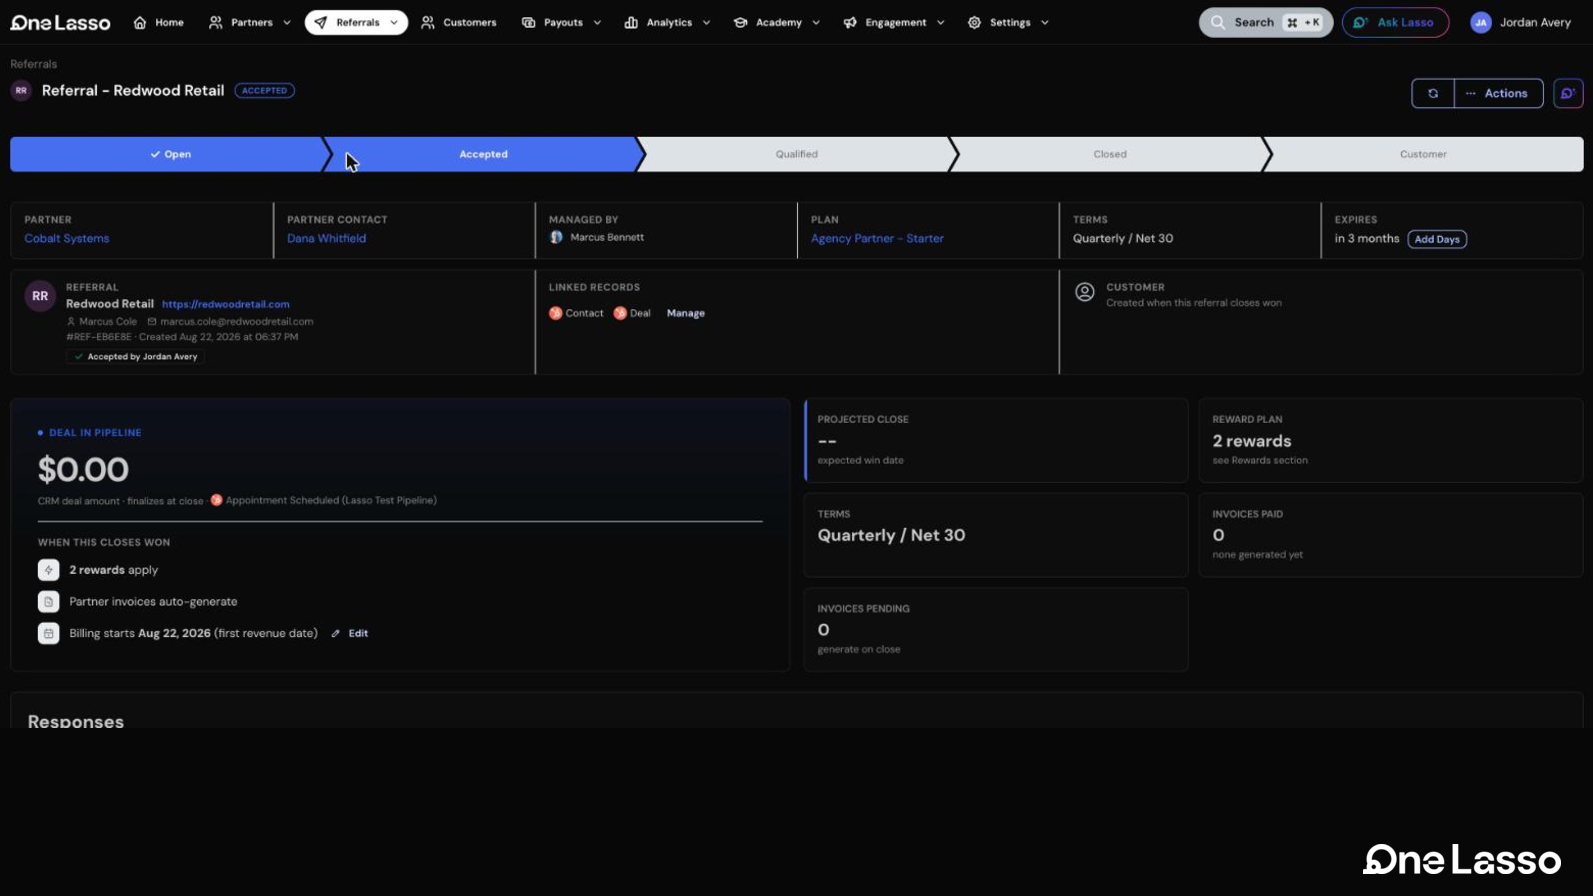Screen dimensions: 1593x896
Task: Click the Jordan Avery JA avatar
Action: [x=1481, y=22]
